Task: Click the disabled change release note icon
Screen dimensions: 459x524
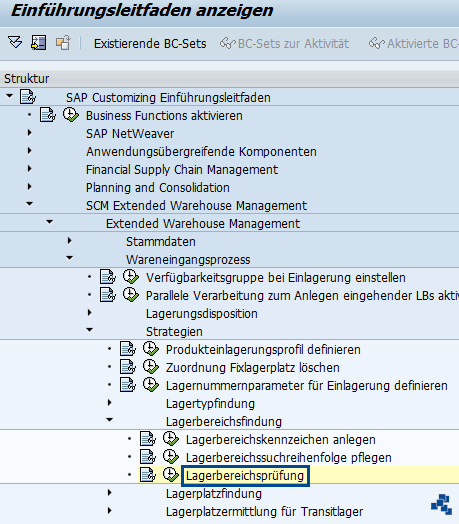Action: tap(63, 43)
